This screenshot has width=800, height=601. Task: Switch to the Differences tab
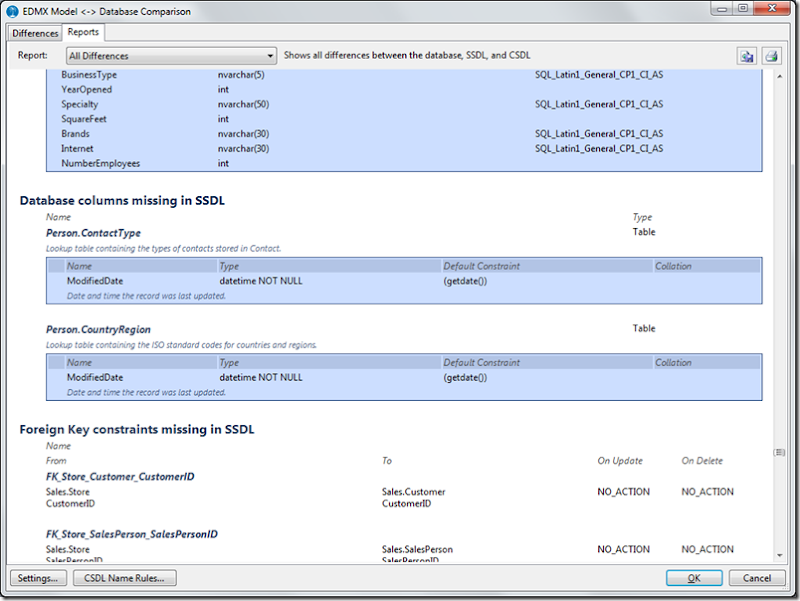tap(35, 33)
